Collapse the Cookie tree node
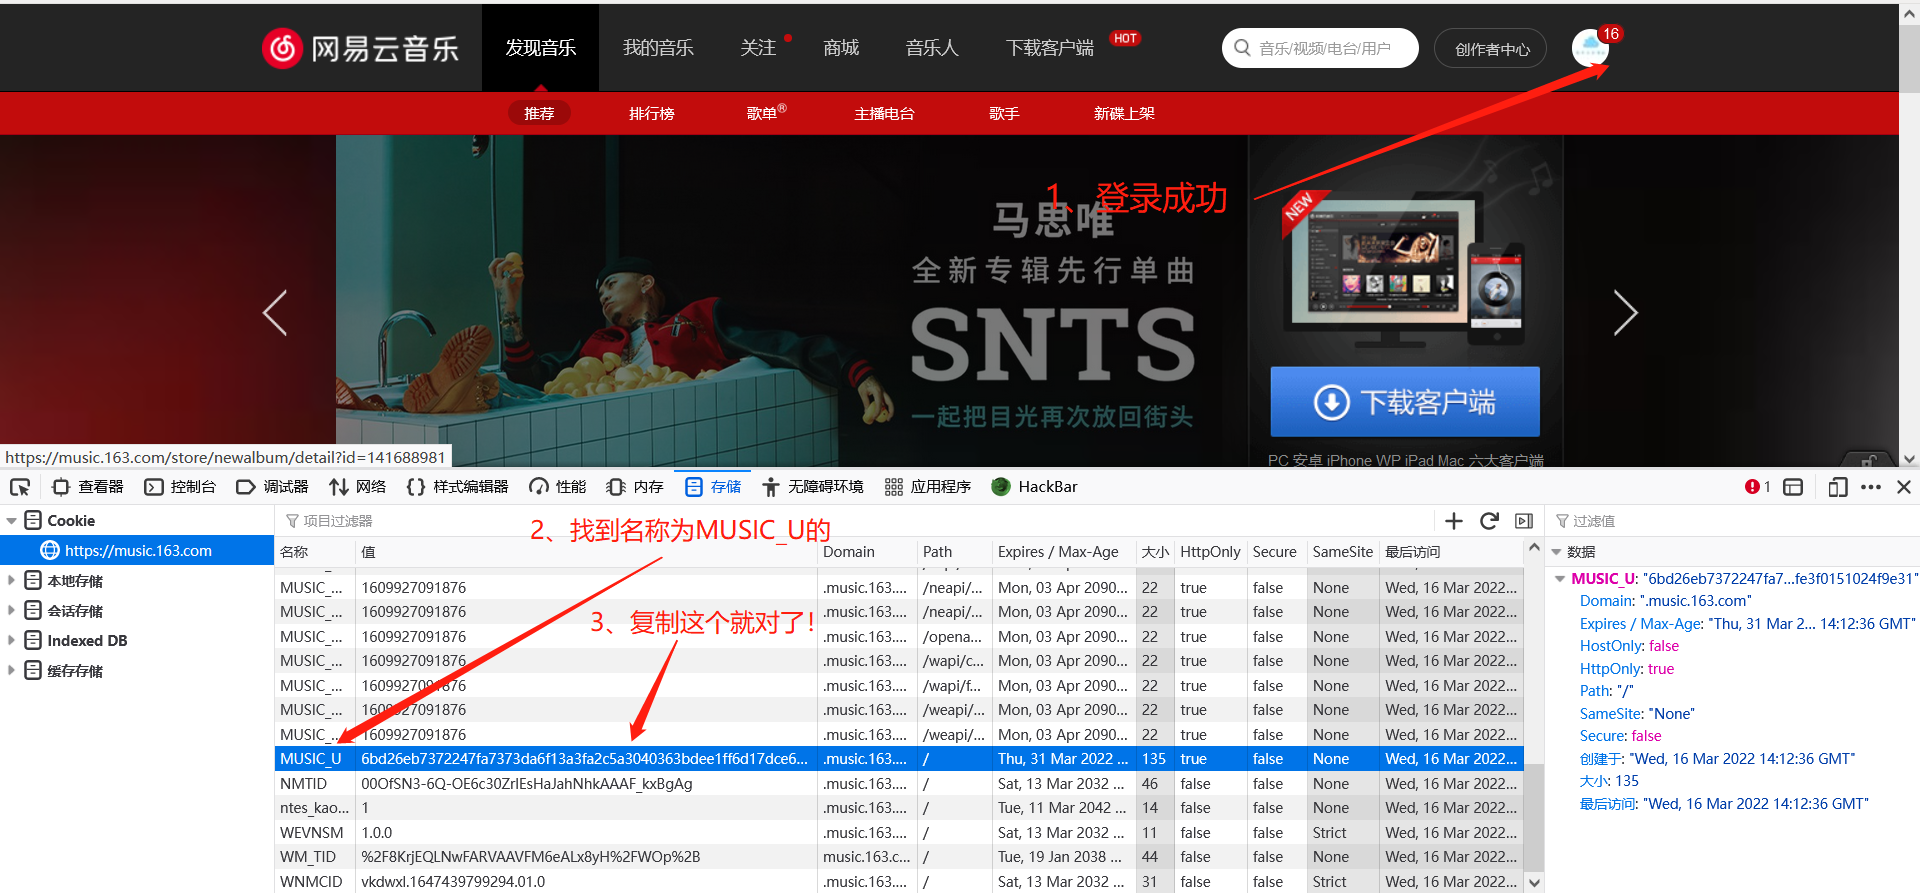This screenshot has height=893, width=1920. coord(11,521)
